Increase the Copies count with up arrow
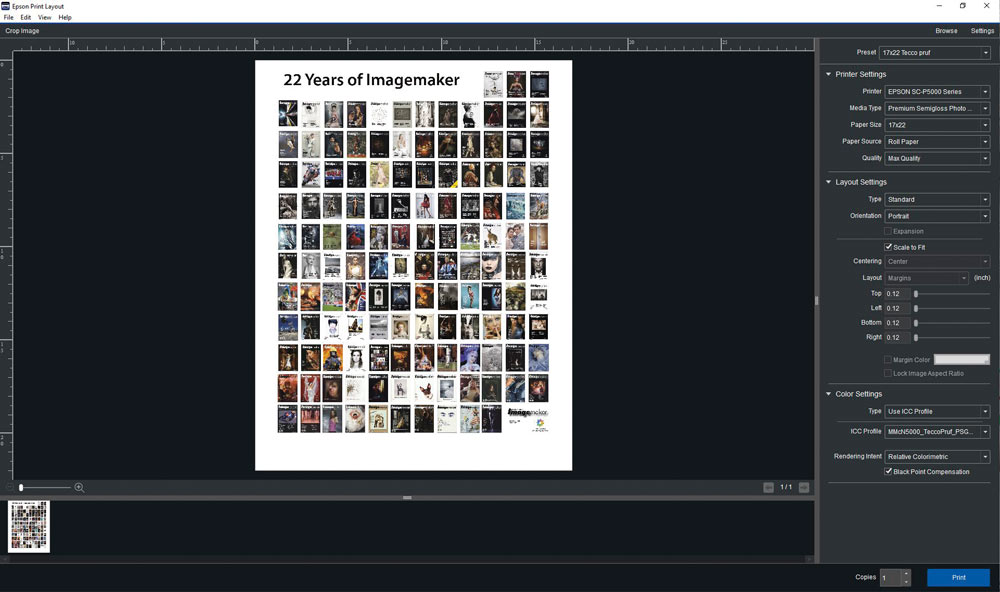The width and height of the screenshot is (1000, 592). [x=906, y=573]
